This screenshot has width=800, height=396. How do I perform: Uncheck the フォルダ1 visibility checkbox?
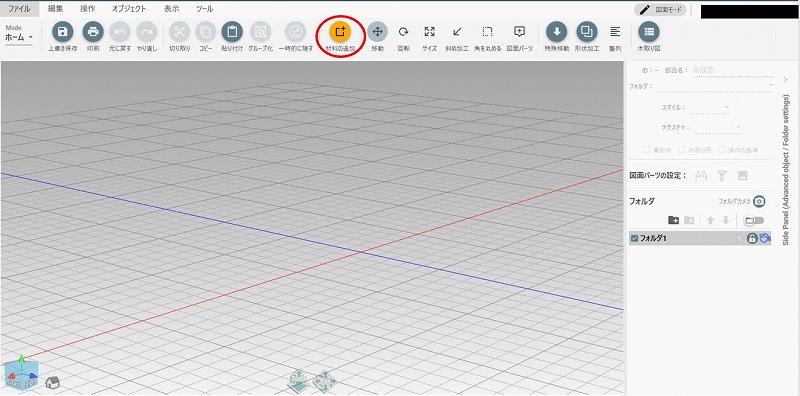pyautogui.click(x=634, y=238)
